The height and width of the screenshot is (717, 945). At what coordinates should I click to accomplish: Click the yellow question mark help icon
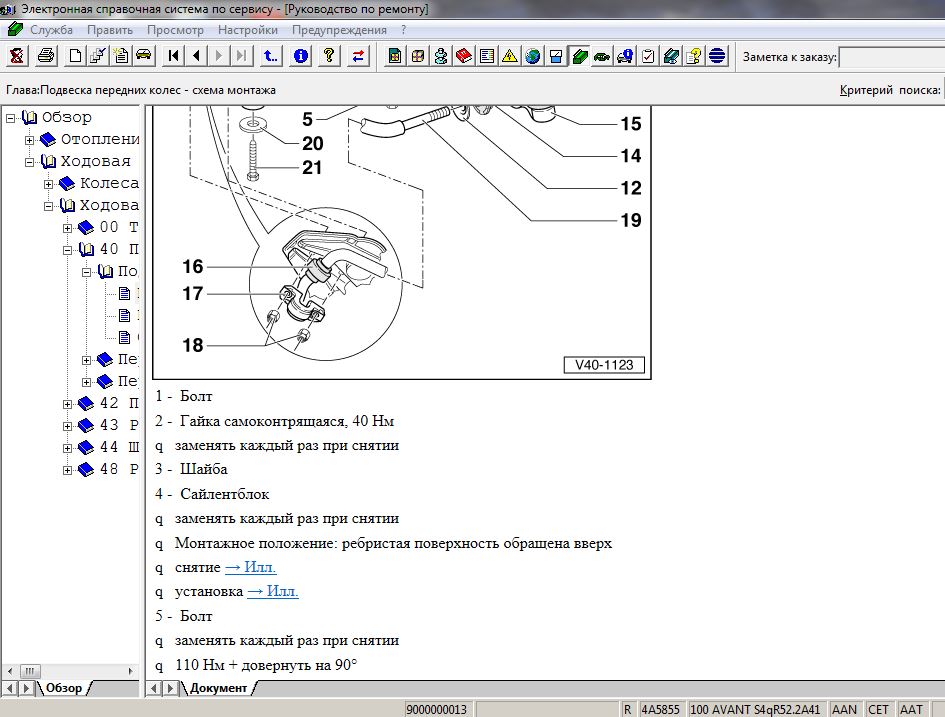coord(327,56)
